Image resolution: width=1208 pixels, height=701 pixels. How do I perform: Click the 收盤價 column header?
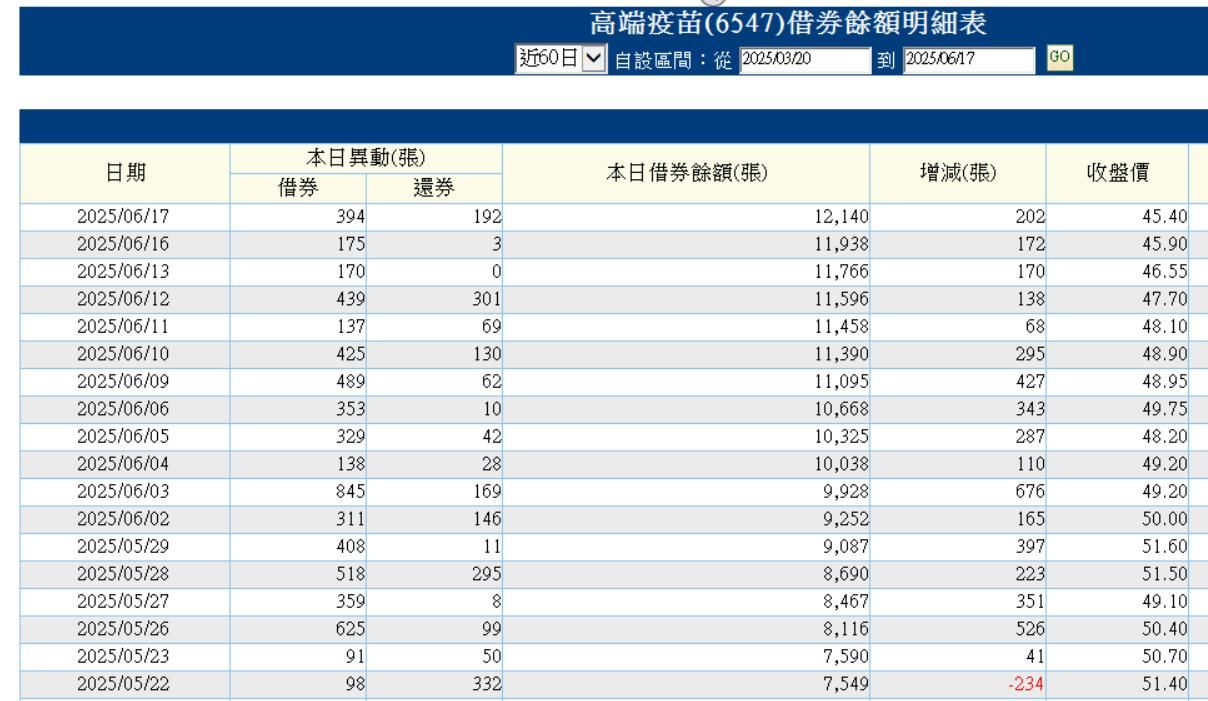tap(1116, 172)
